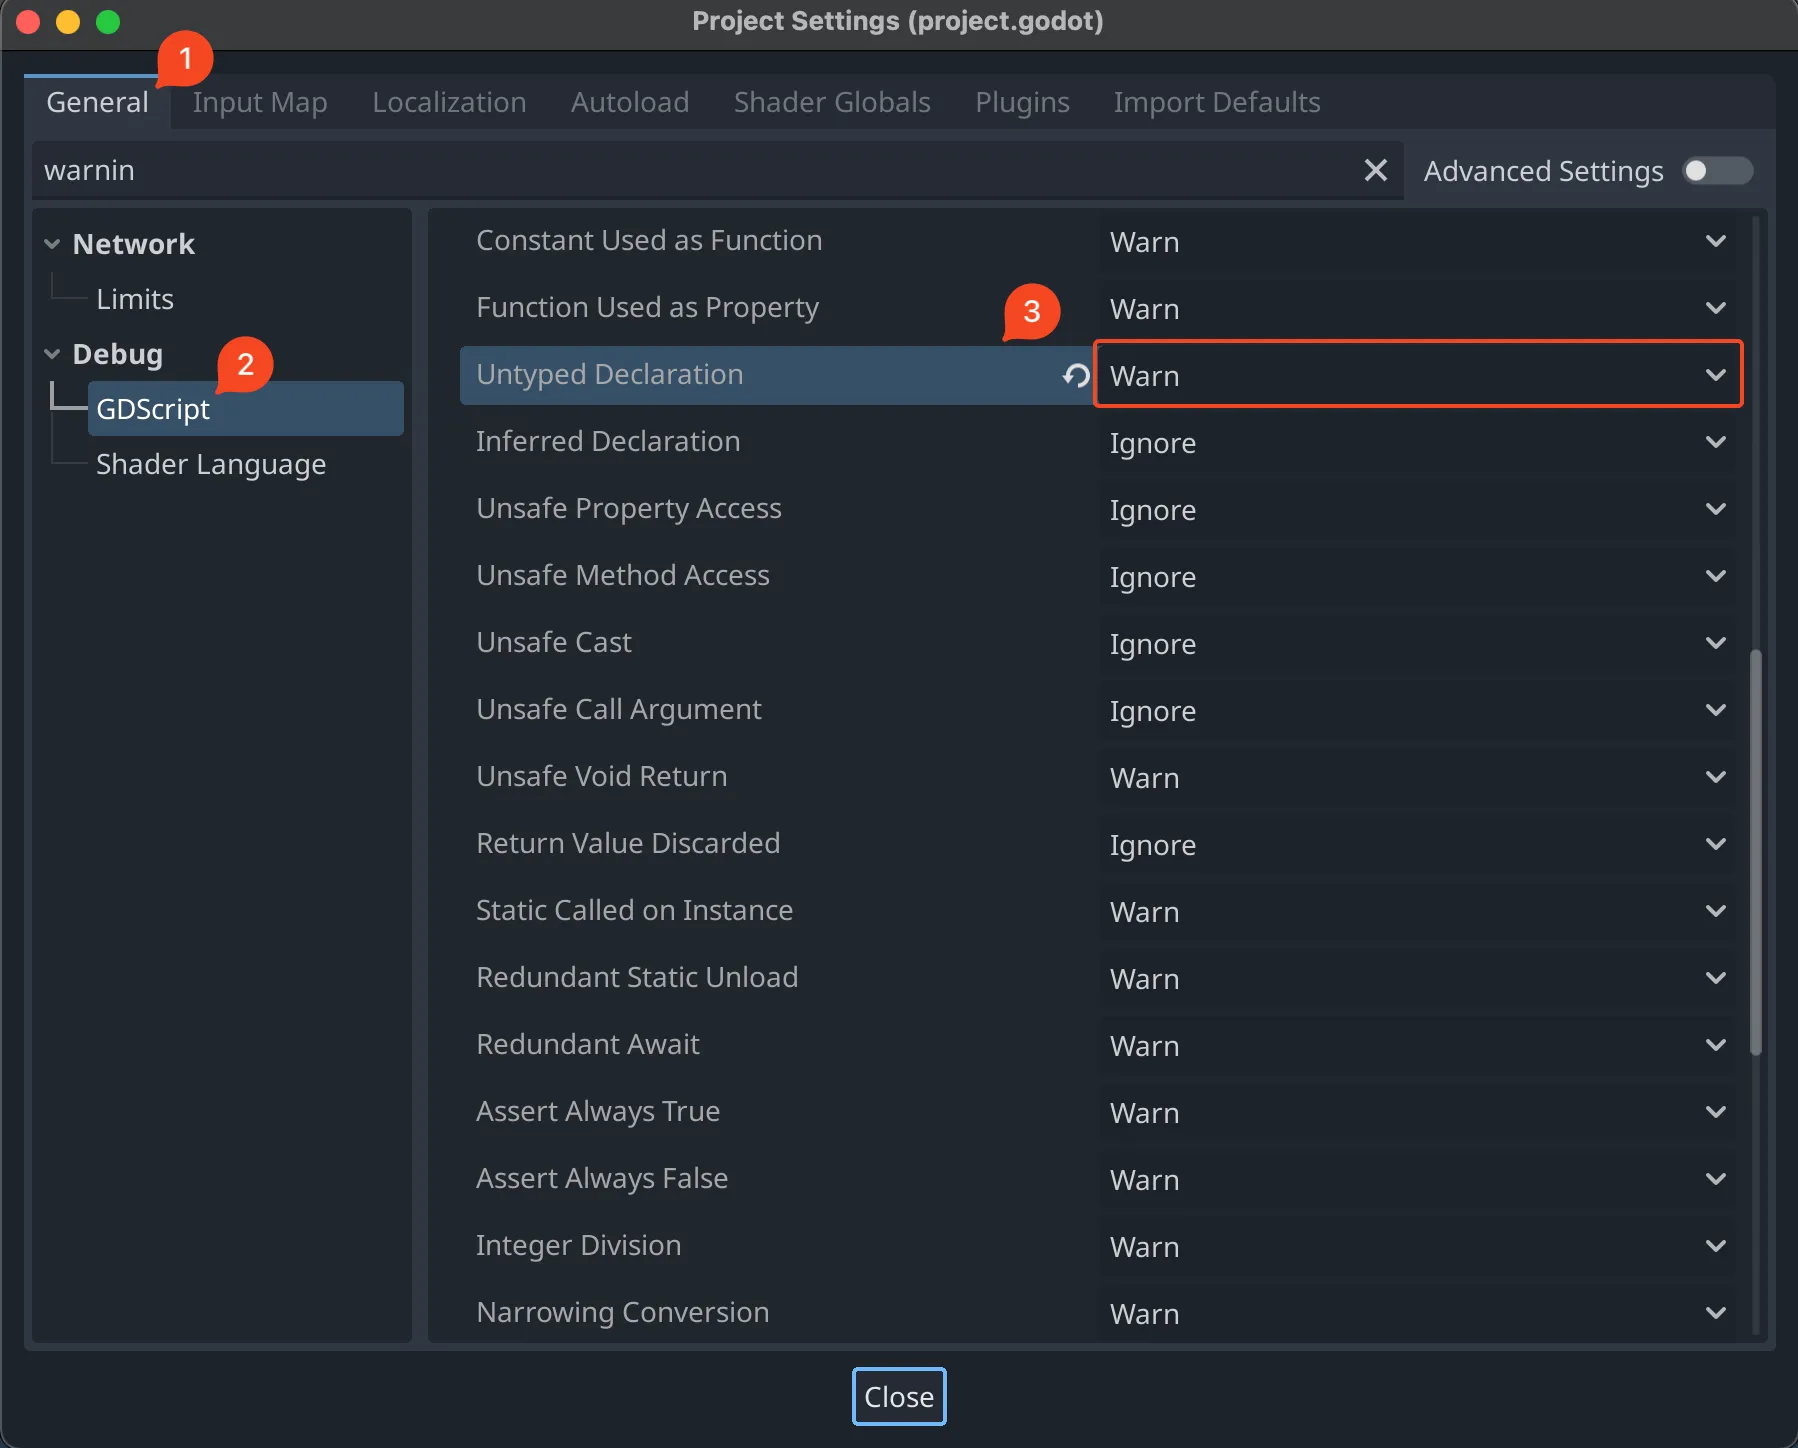Select Shader Language in the settings tree

pos(211,464)
